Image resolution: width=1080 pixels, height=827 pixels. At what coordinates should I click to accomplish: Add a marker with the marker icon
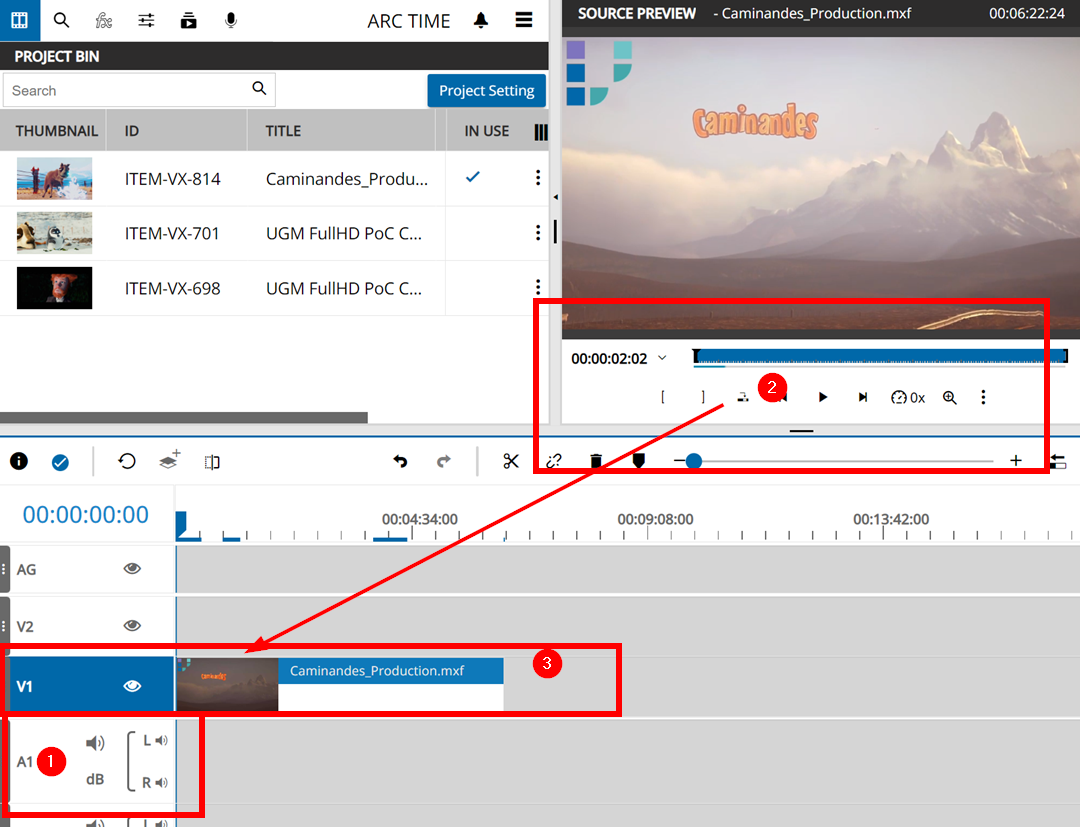(638, 461)
